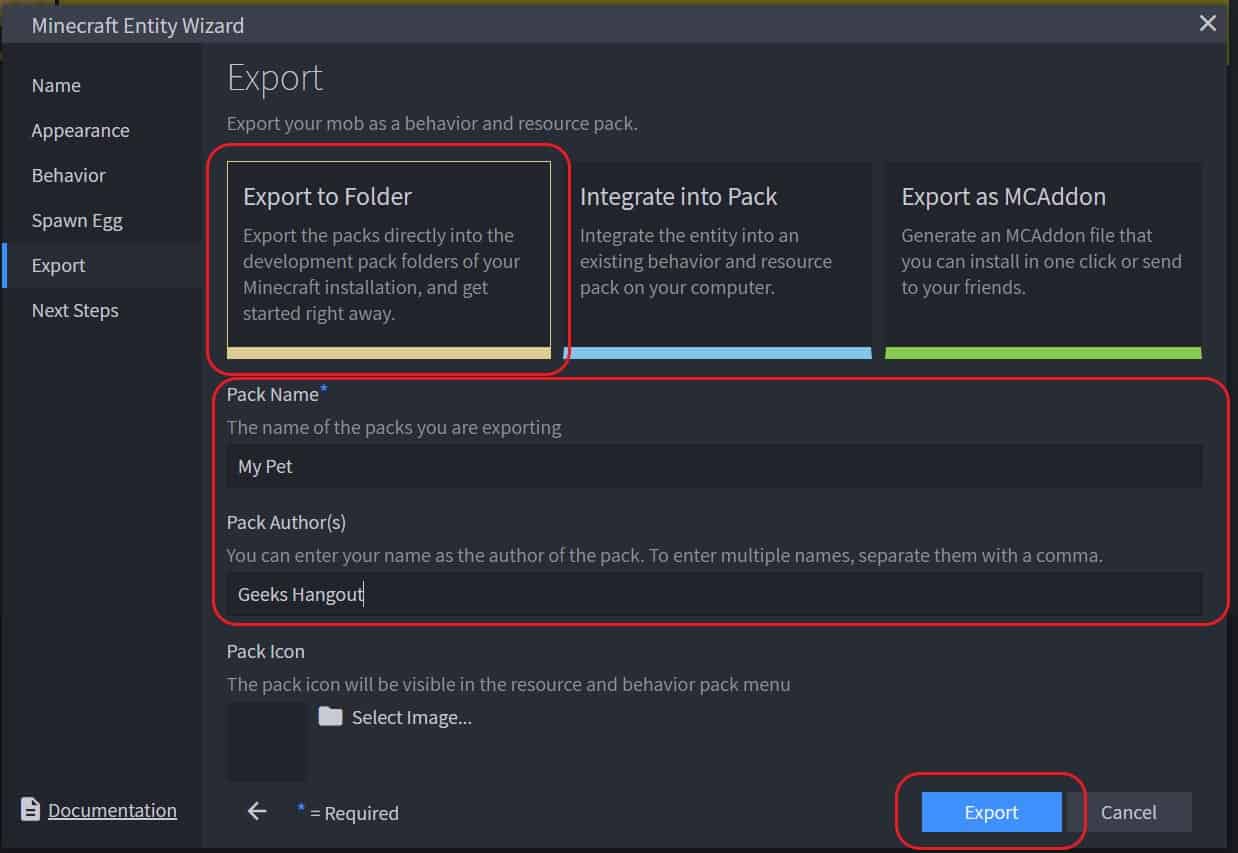Open the Spawn Egg step

[x=77, y=221]
